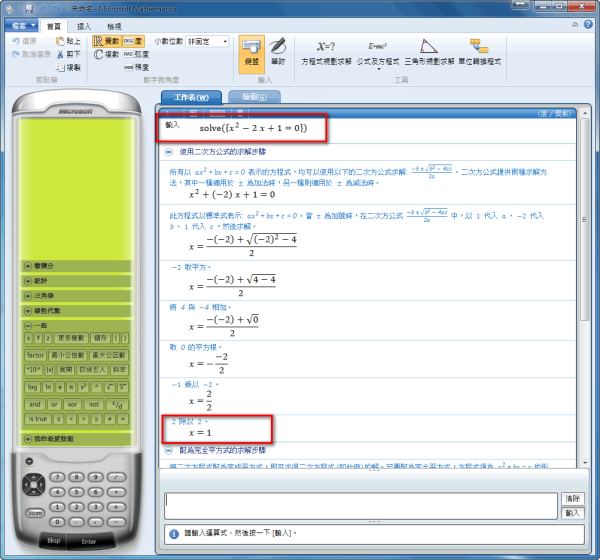Open the 方程式規劃求解 equation solver (x=?)

pos(326,52)
